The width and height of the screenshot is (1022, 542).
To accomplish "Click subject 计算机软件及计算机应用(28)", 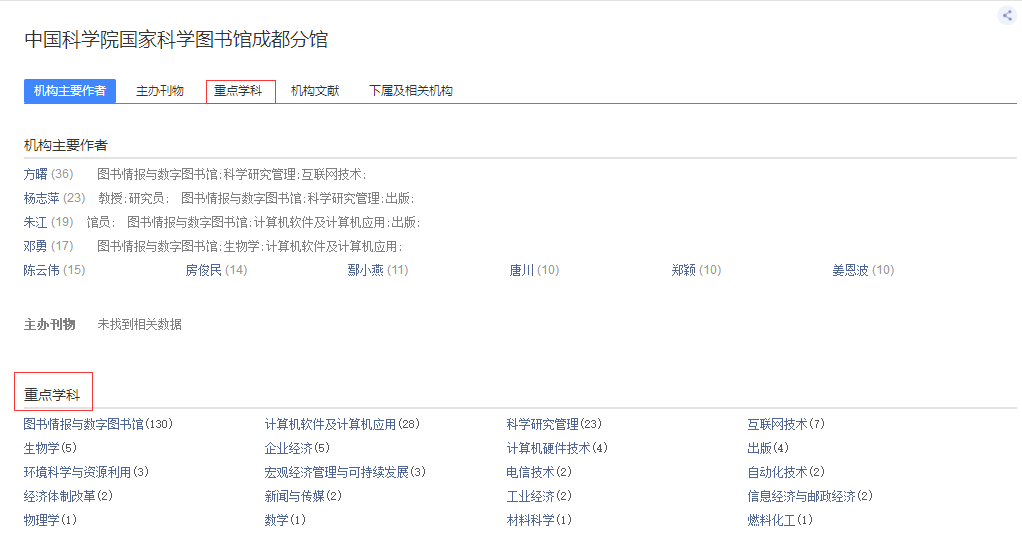I will (x=342, y=424).
